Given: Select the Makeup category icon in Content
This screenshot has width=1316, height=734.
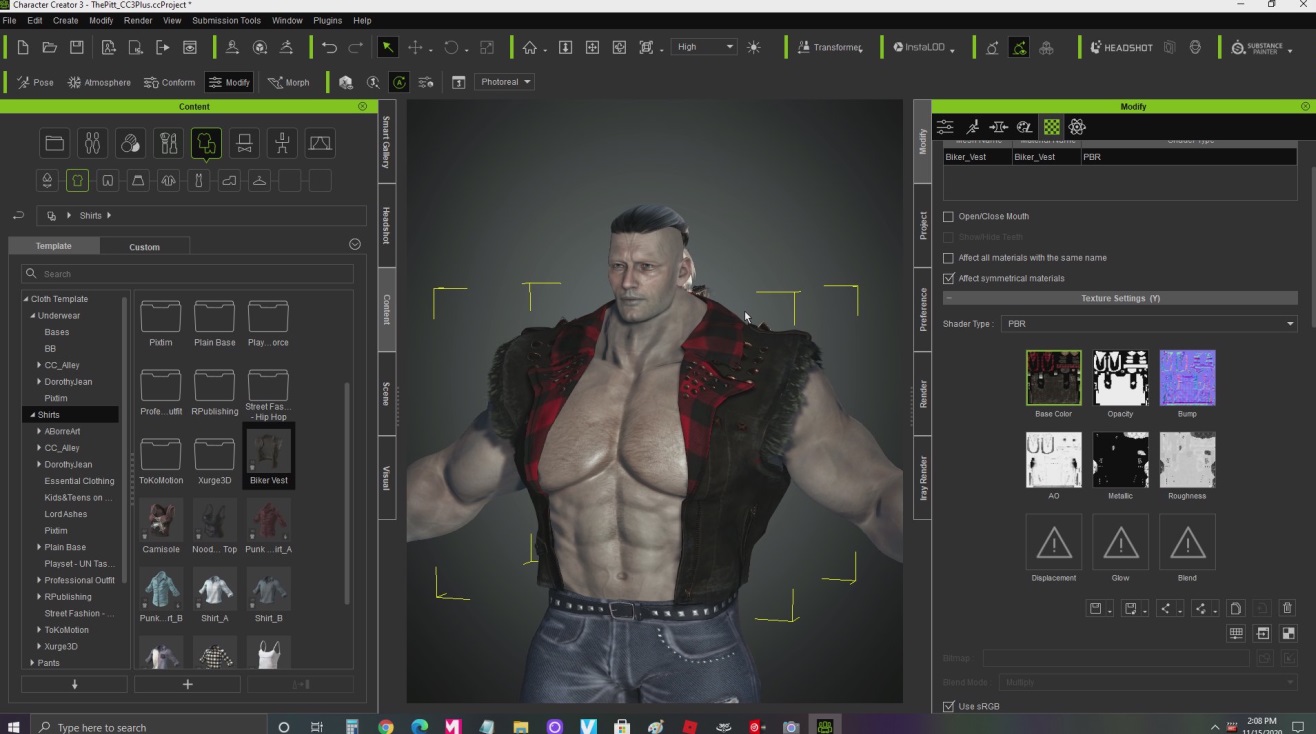Looking at the screenshot, I should [168, 143].
